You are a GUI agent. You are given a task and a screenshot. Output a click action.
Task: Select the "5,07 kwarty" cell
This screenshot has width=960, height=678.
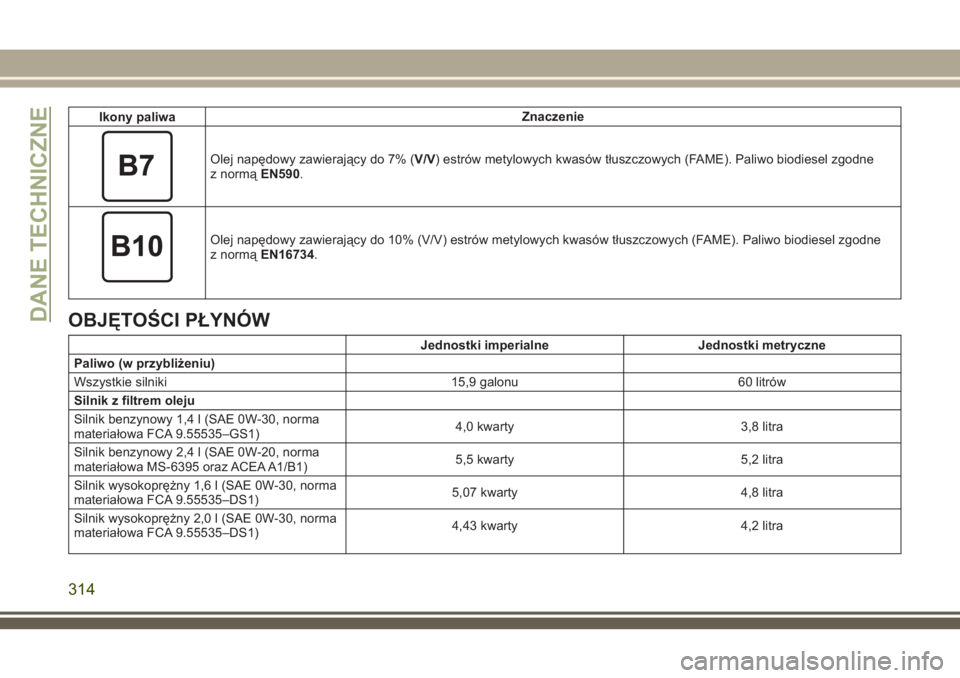pos(484,492)
